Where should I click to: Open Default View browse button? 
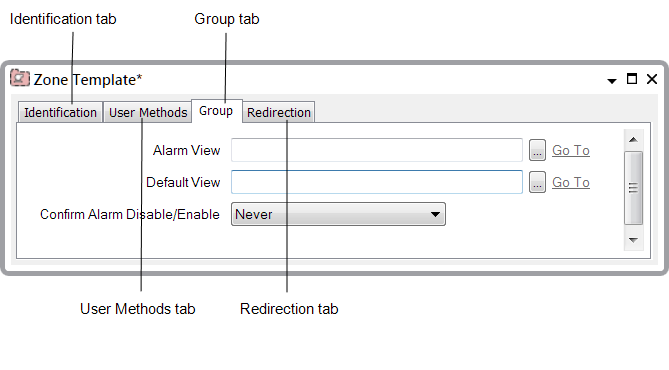537,182
